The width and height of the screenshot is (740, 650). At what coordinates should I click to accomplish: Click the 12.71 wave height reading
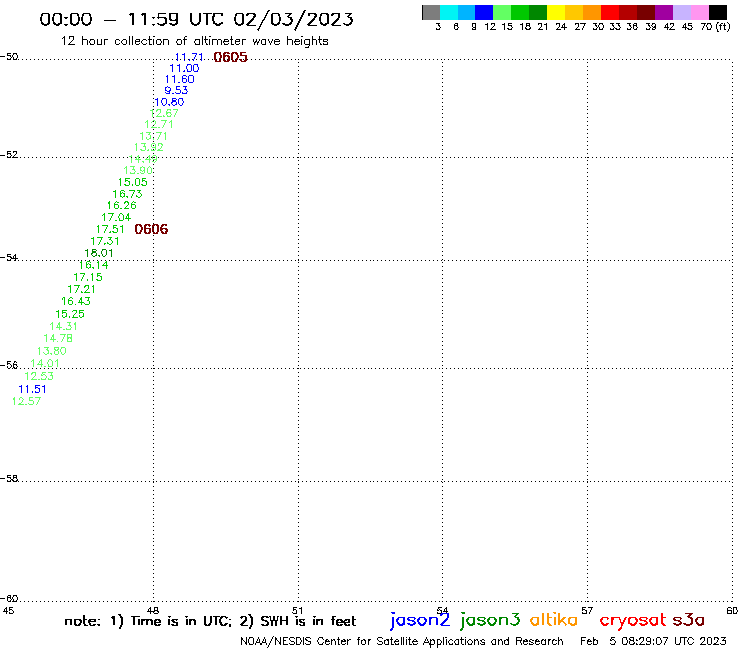(159, 125)
